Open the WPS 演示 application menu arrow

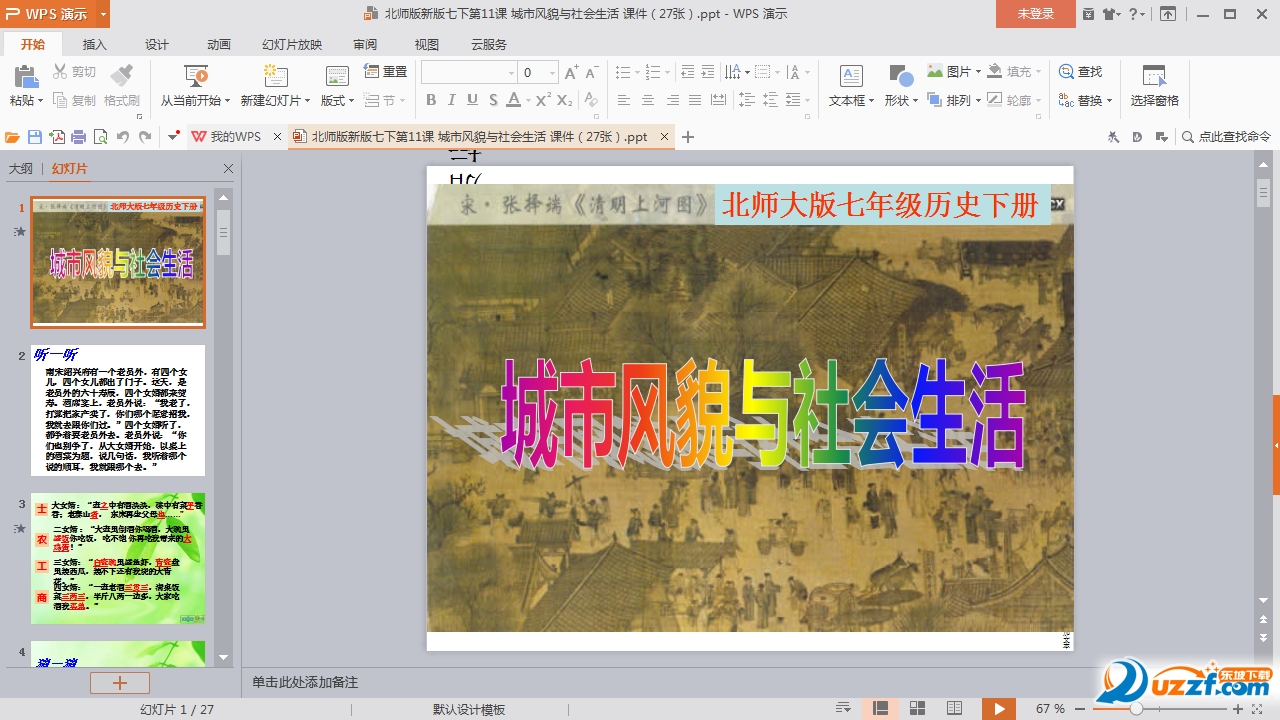tap(103, 14)
